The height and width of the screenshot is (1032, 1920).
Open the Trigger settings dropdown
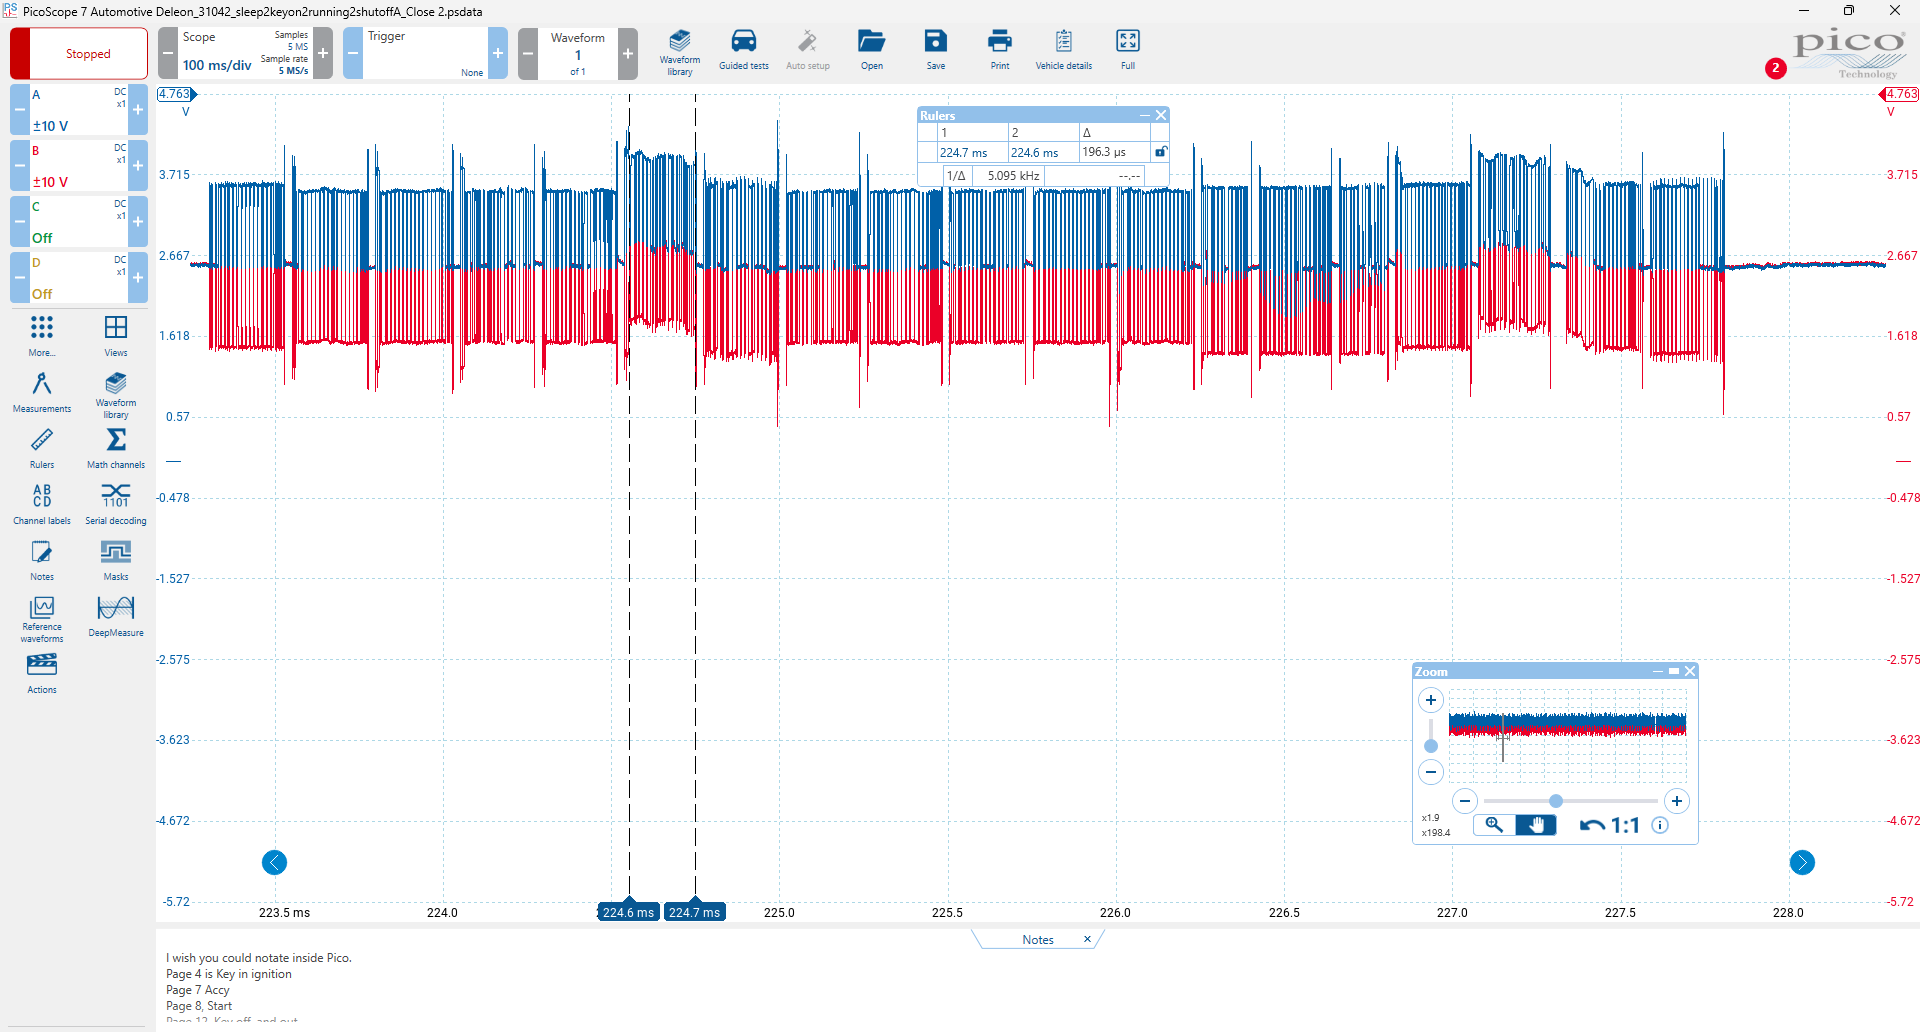425,53
